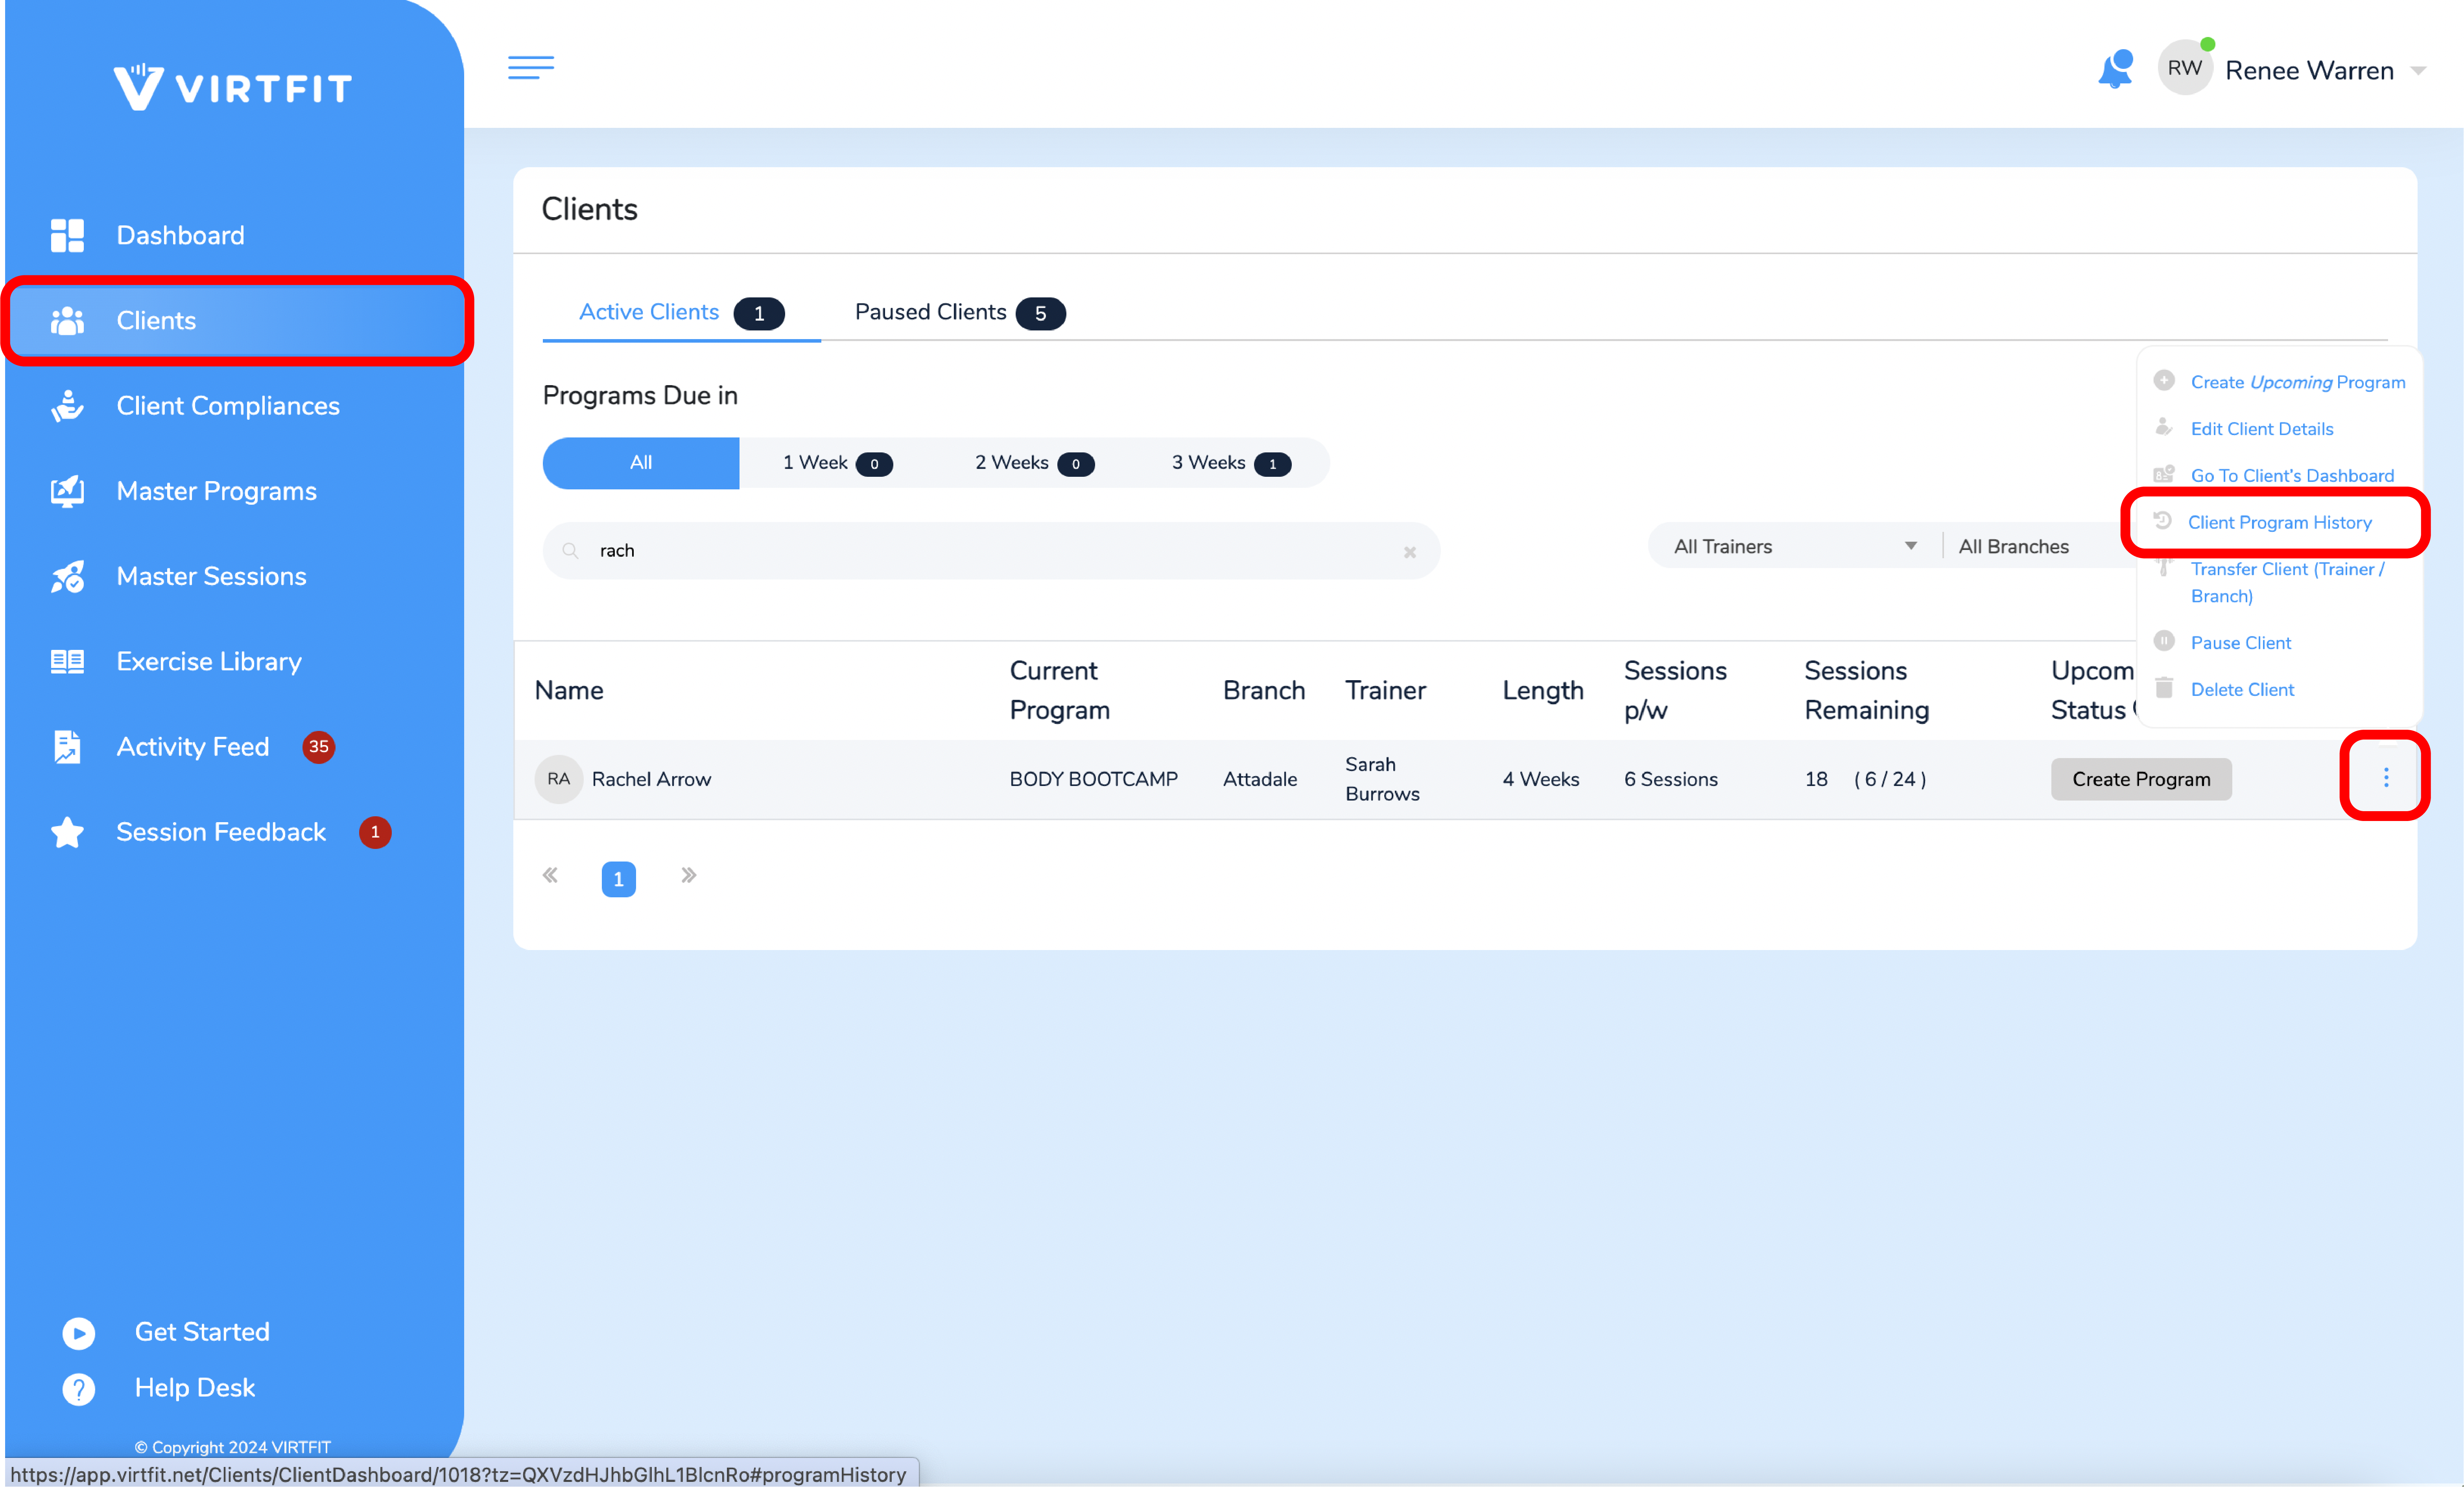The width and height of the screenshot is (2464, 1487).
Task: Click the Renee Warren user name
Action: tap(2309, 71)
